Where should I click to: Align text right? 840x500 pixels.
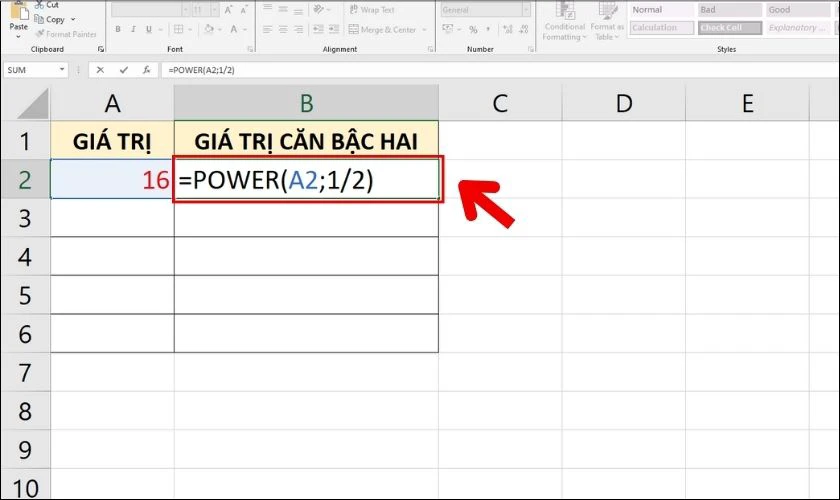(298, 29)
